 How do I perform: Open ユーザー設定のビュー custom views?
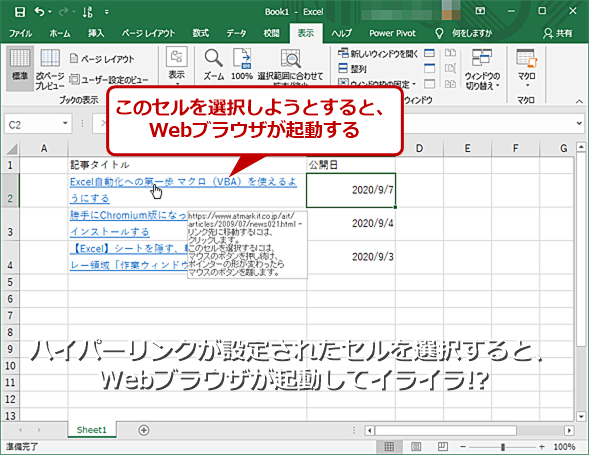click(109, 79)
